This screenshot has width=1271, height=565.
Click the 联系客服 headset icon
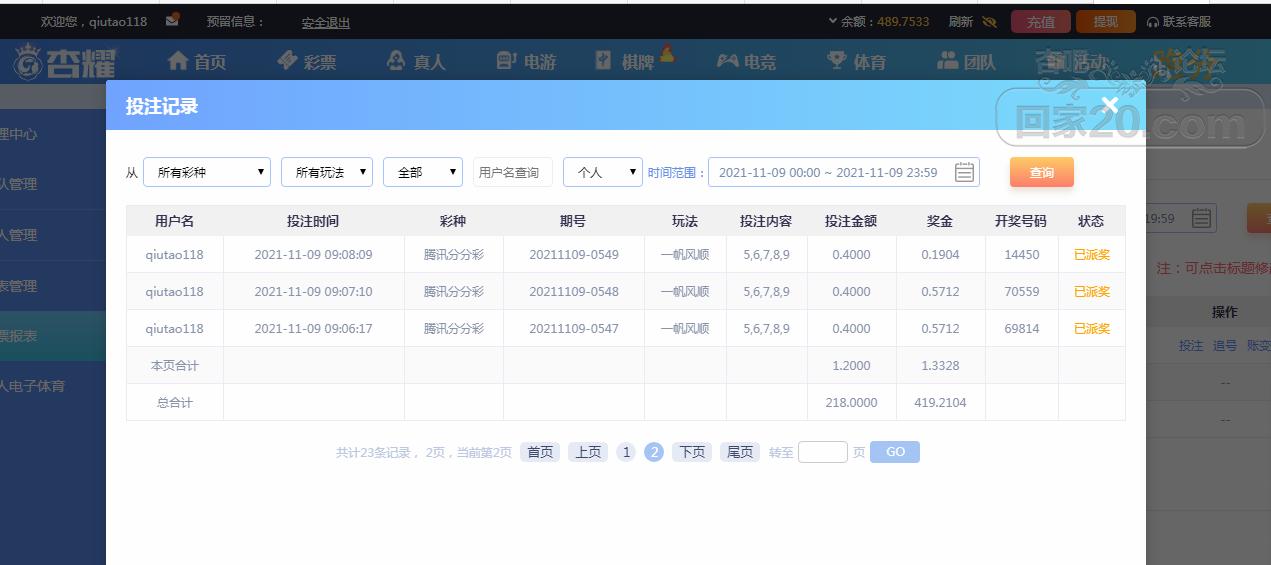(x=1152, y=22)
